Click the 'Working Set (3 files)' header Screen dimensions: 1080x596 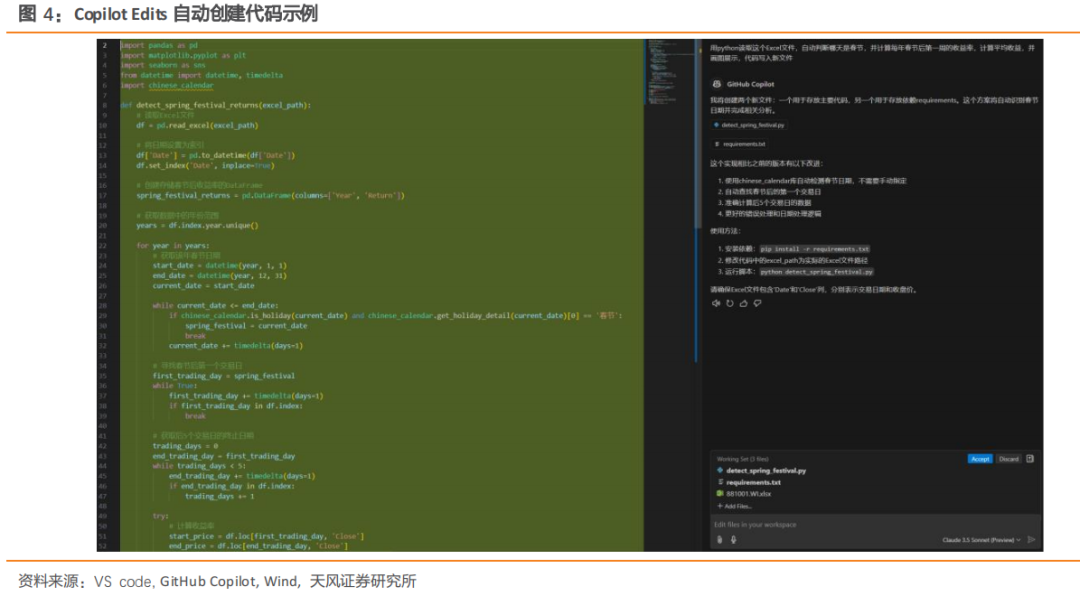point(742,459)
